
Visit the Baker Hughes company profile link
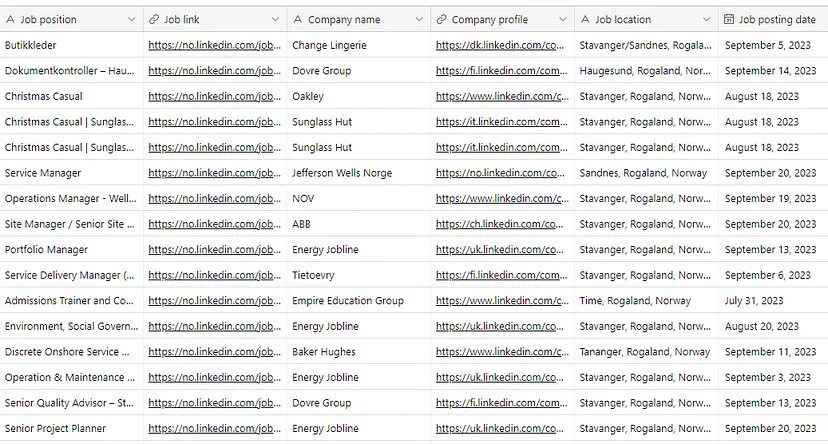click(502, 352)
